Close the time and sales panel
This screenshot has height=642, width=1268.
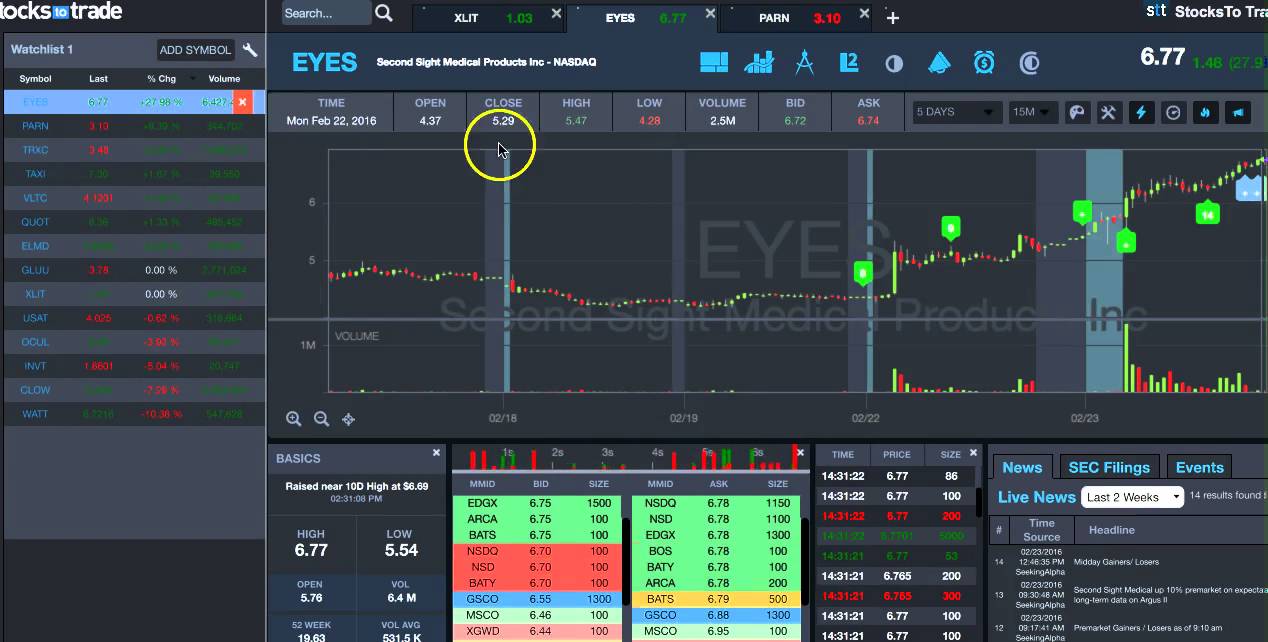click(973, 453)
